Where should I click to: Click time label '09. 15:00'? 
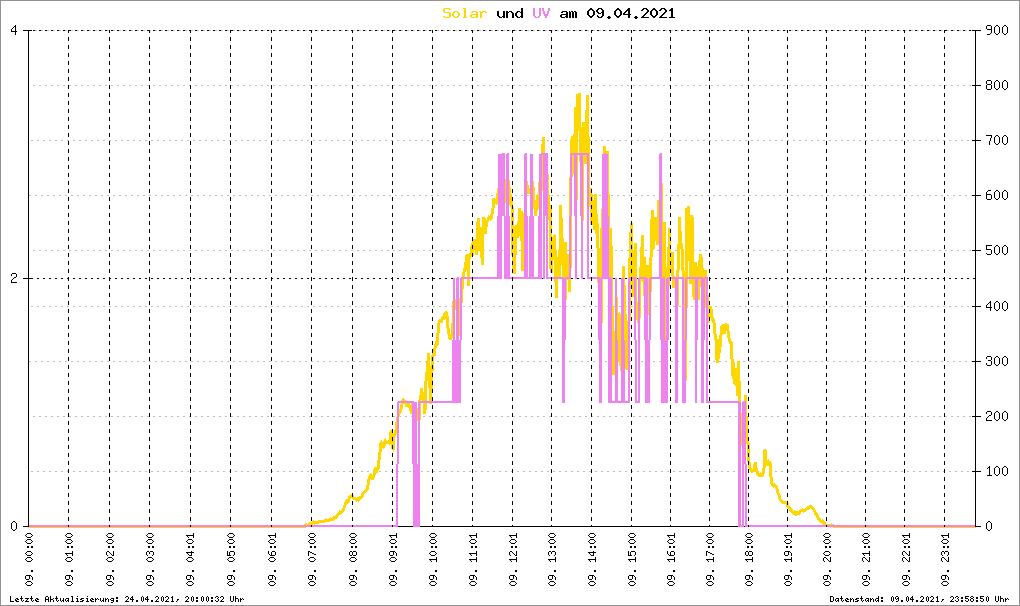(x=632, y=559)
